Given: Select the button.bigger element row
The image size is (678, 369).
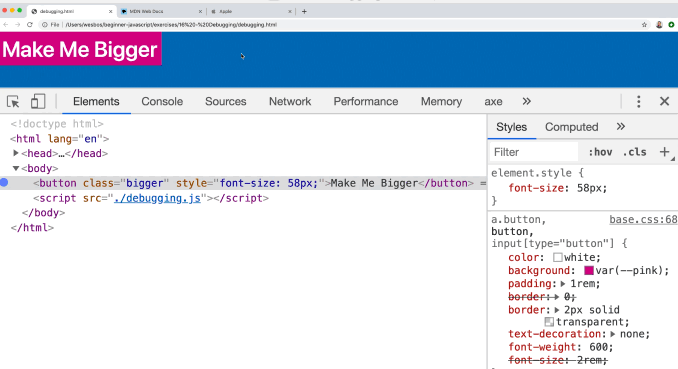Looking at the screenshot, I should 243,183.
